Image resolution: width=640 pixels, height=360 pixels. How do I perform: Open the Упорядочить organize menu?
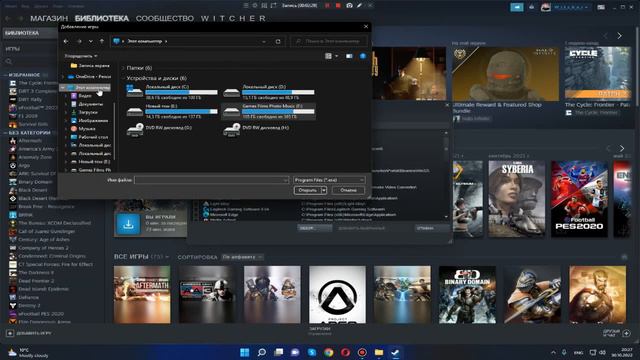coord(80,56)
